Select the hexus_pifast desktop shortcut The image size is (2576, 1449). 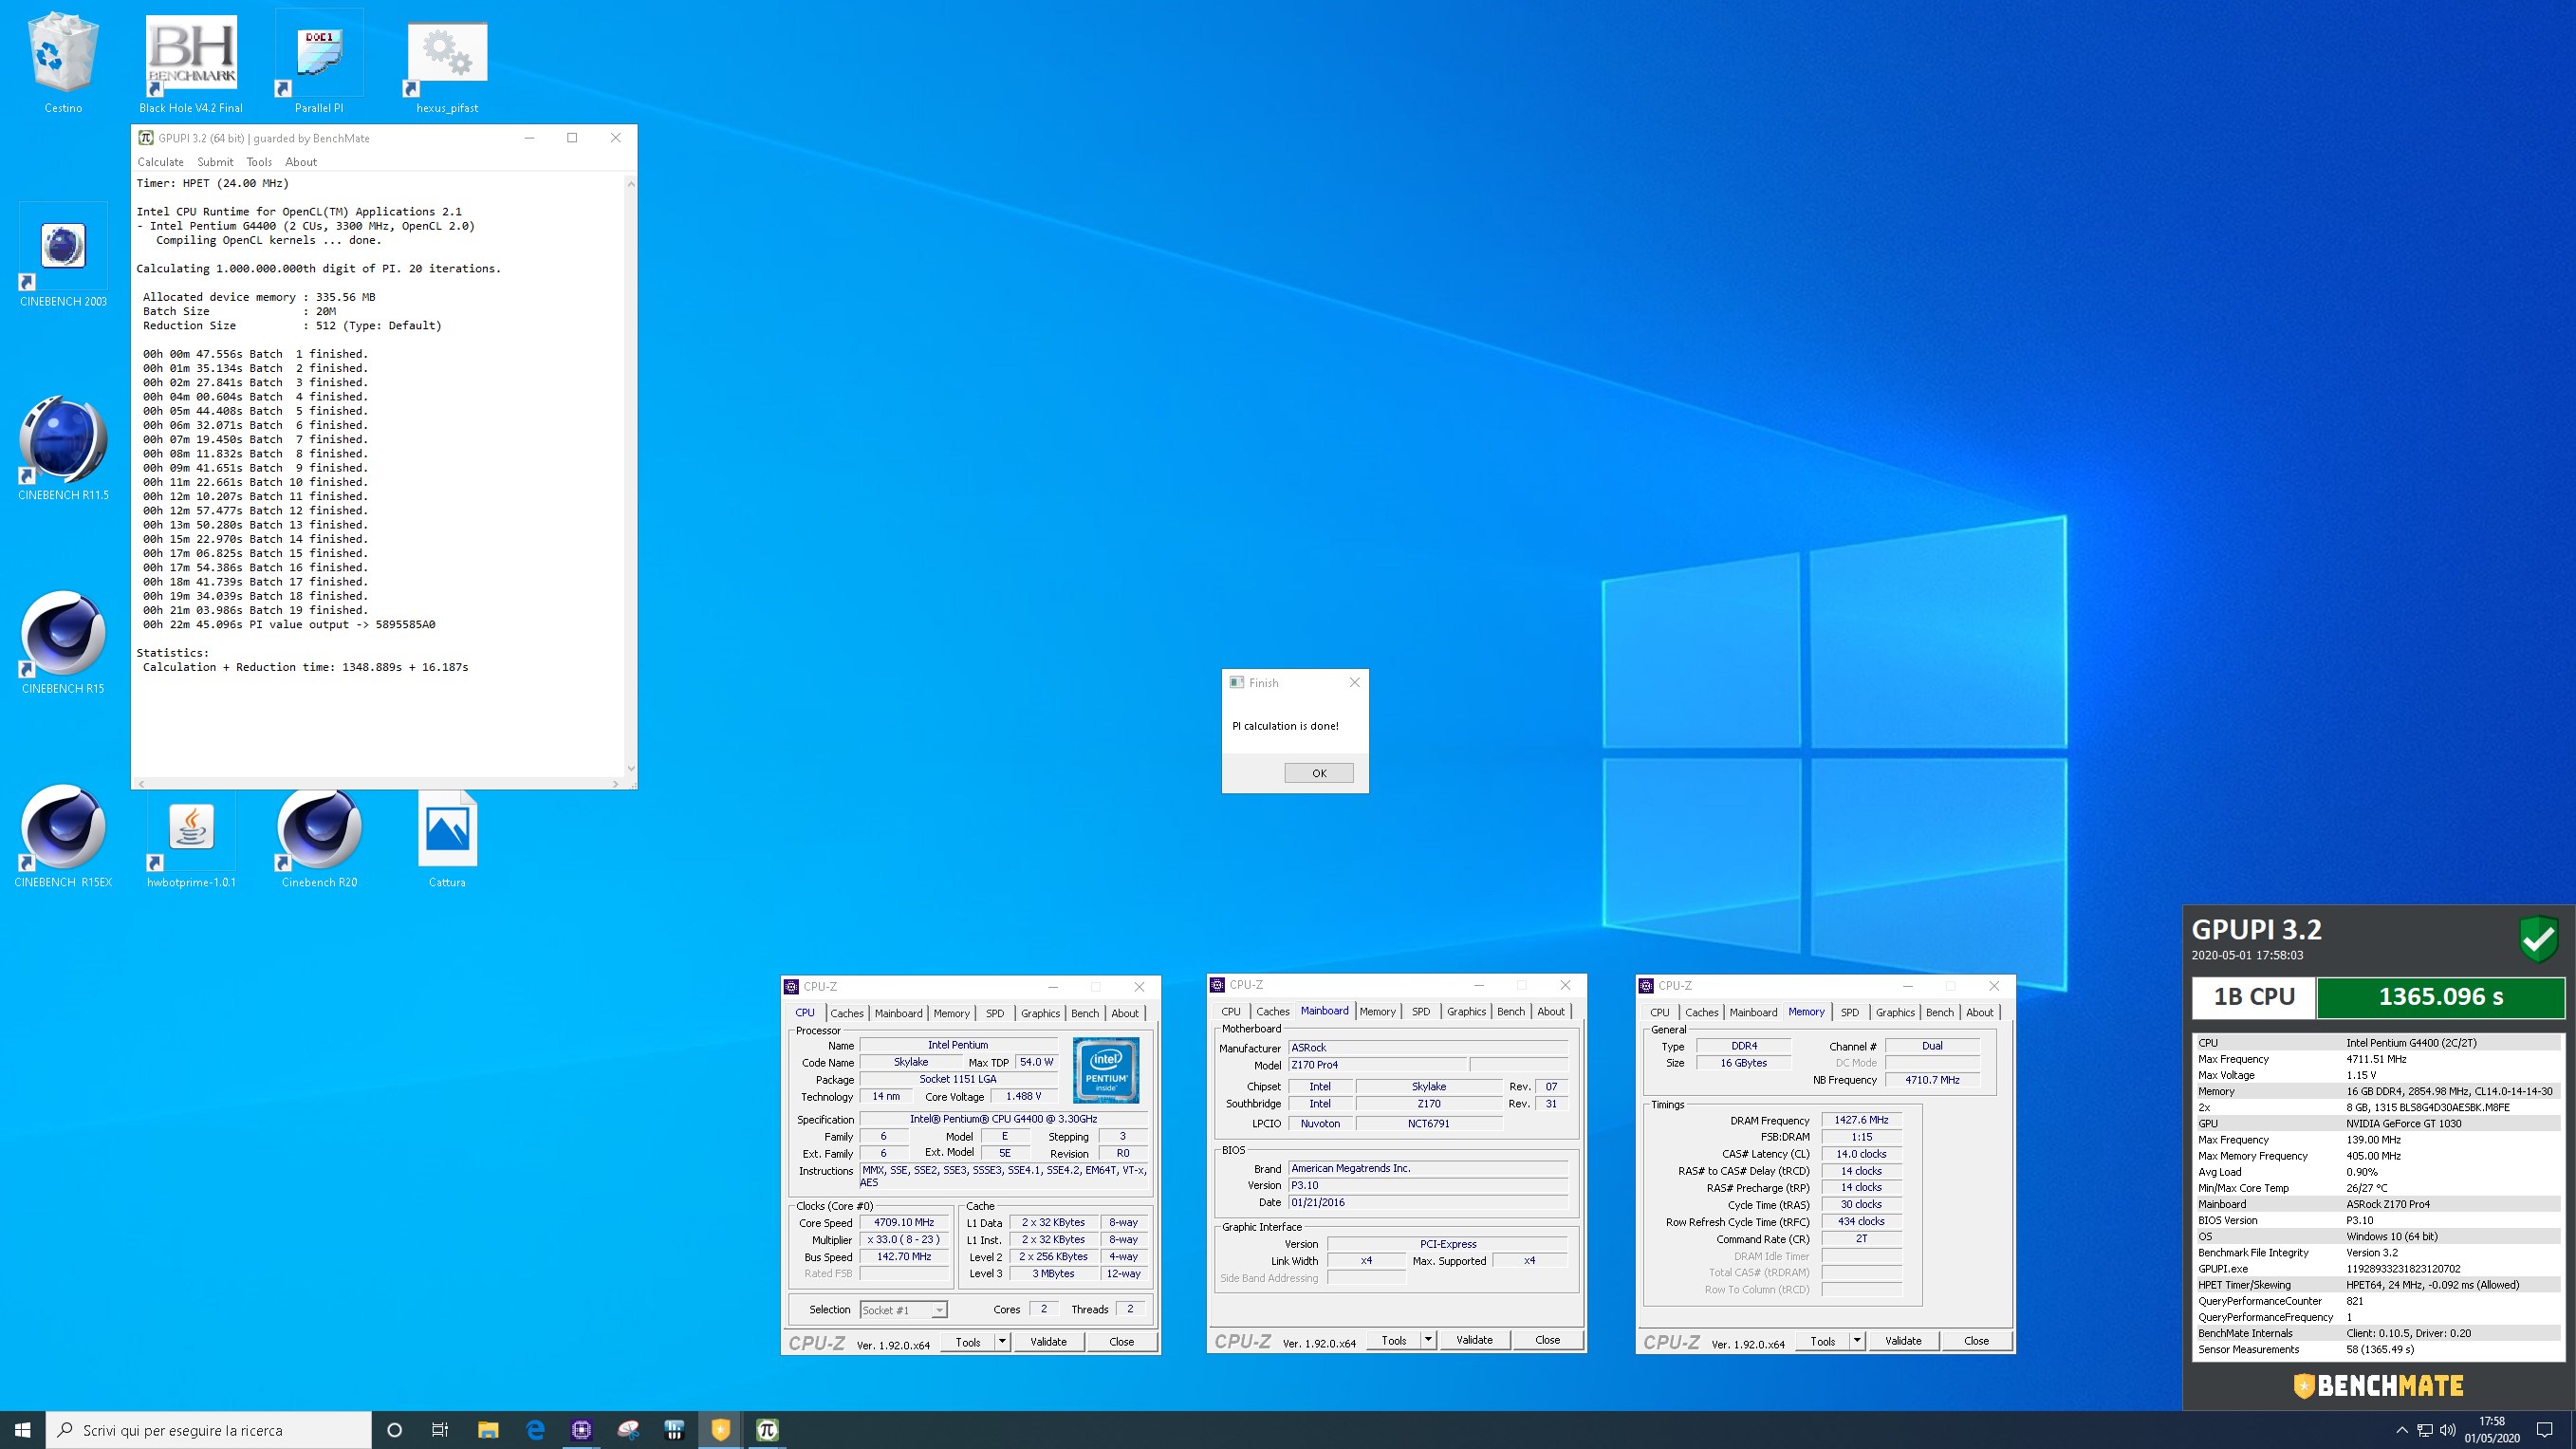[x=447, y=62]
